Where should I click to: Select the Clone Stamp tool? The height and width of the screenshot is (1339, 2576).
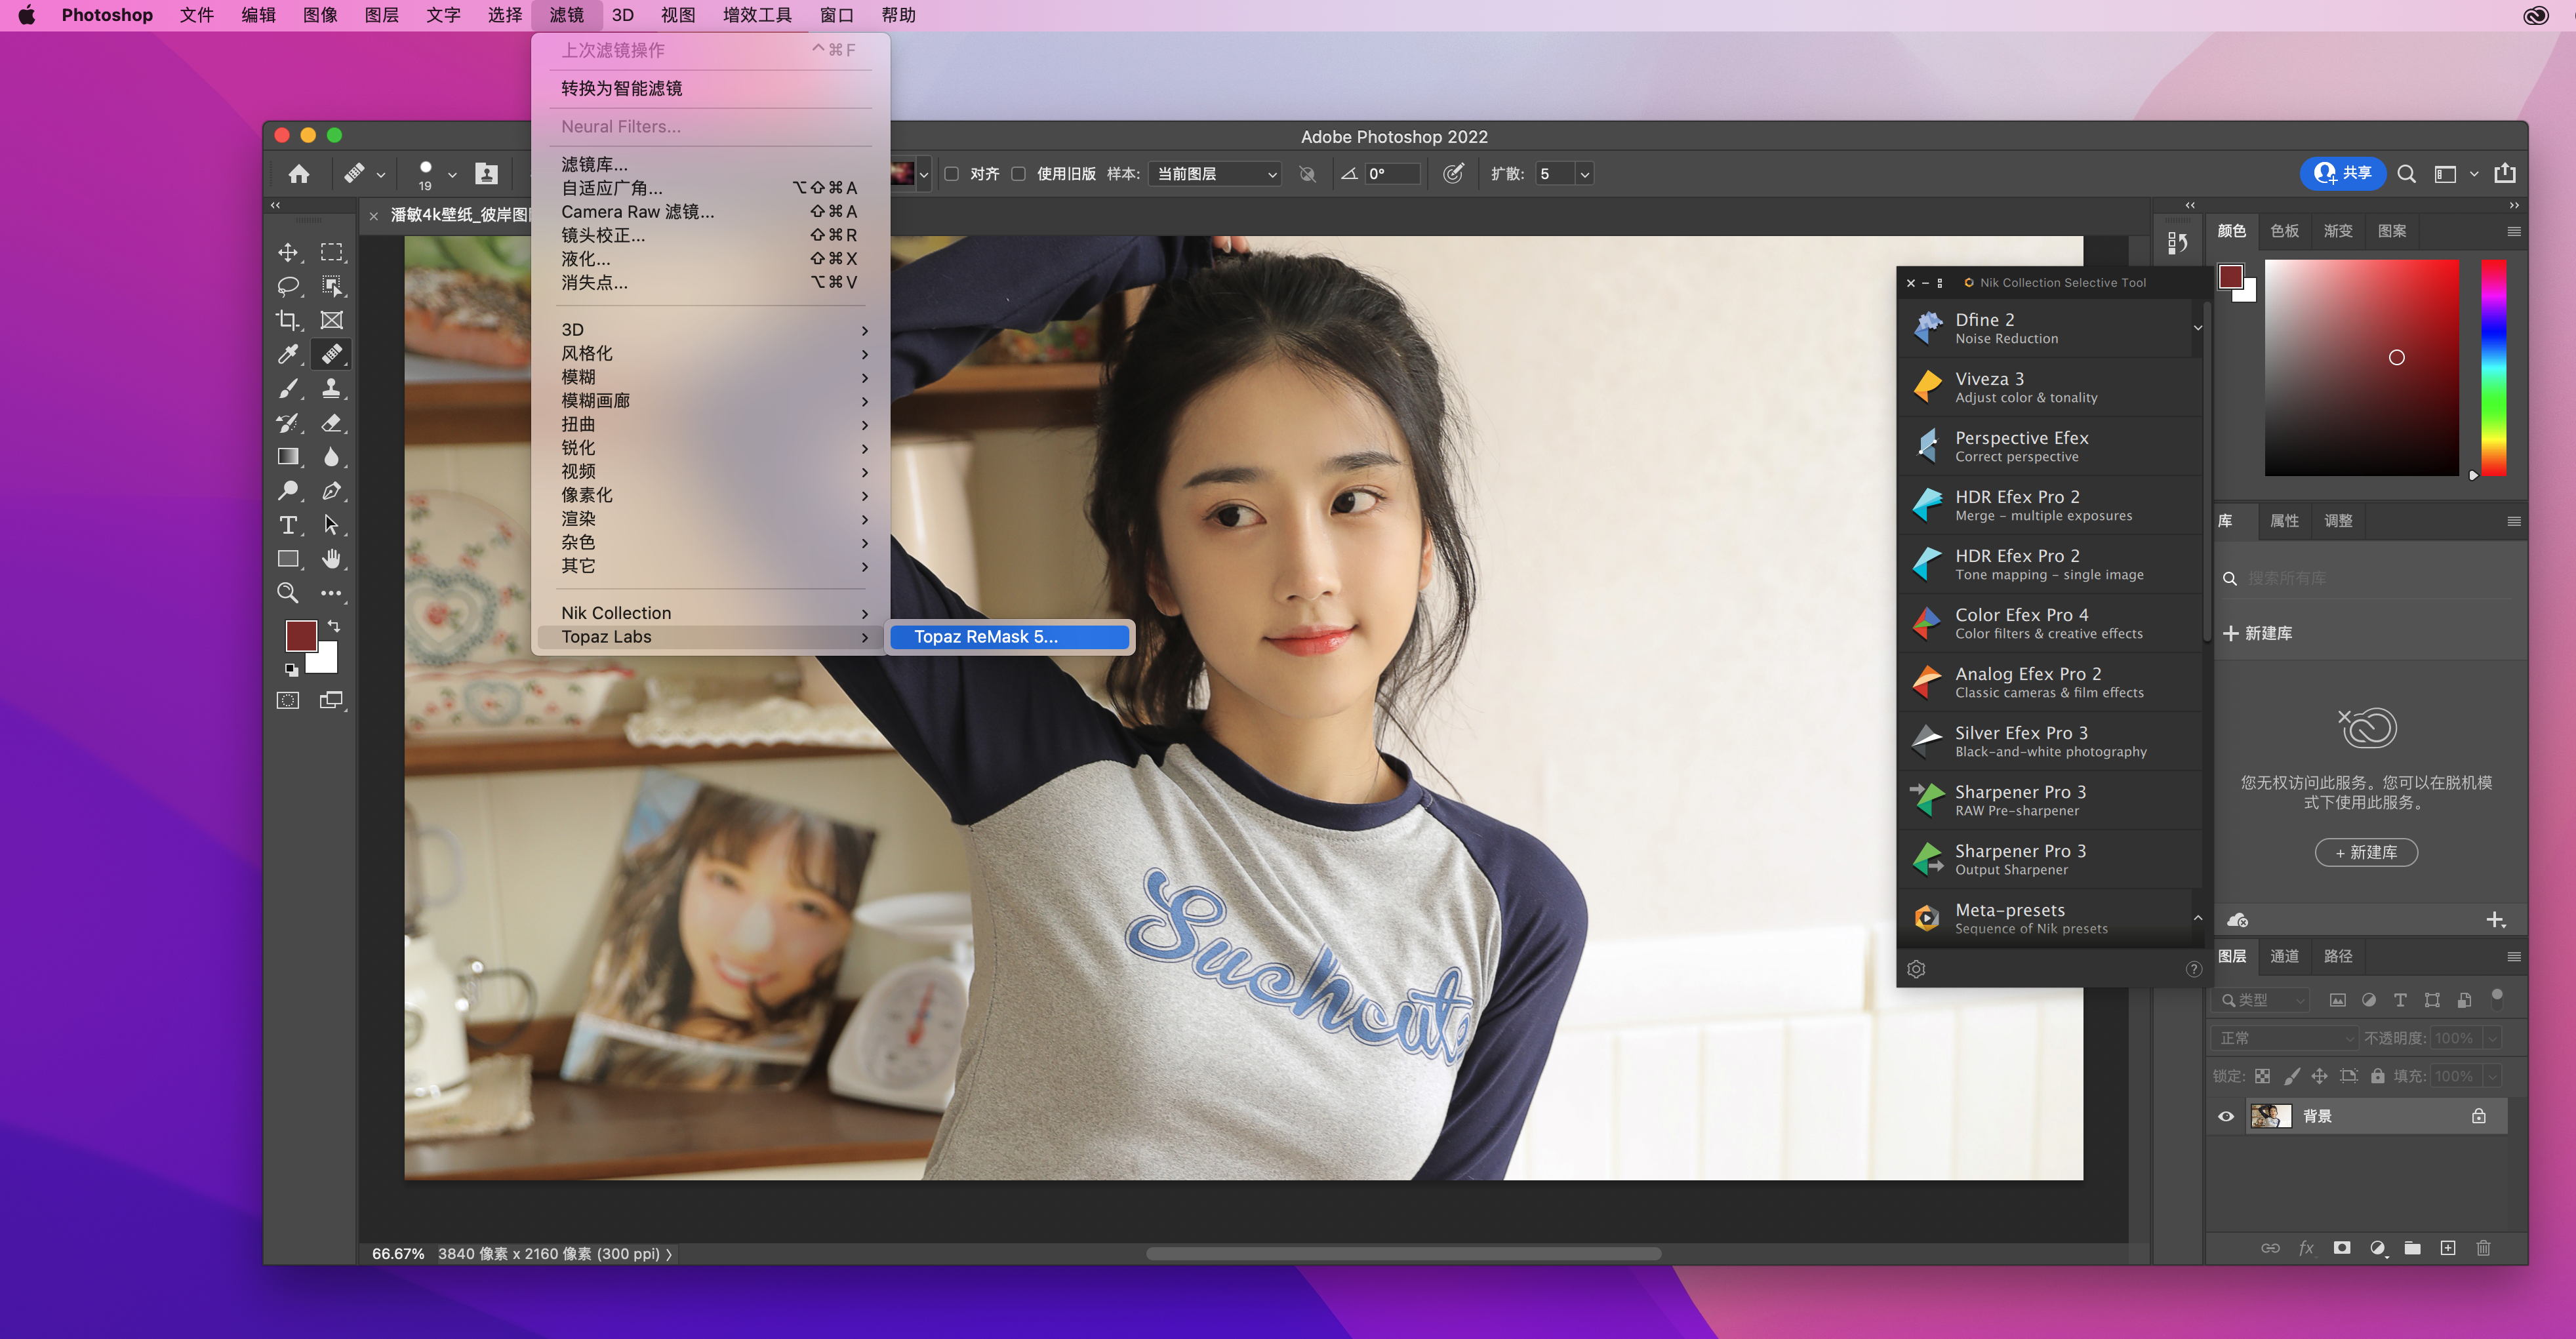point(331,388)
